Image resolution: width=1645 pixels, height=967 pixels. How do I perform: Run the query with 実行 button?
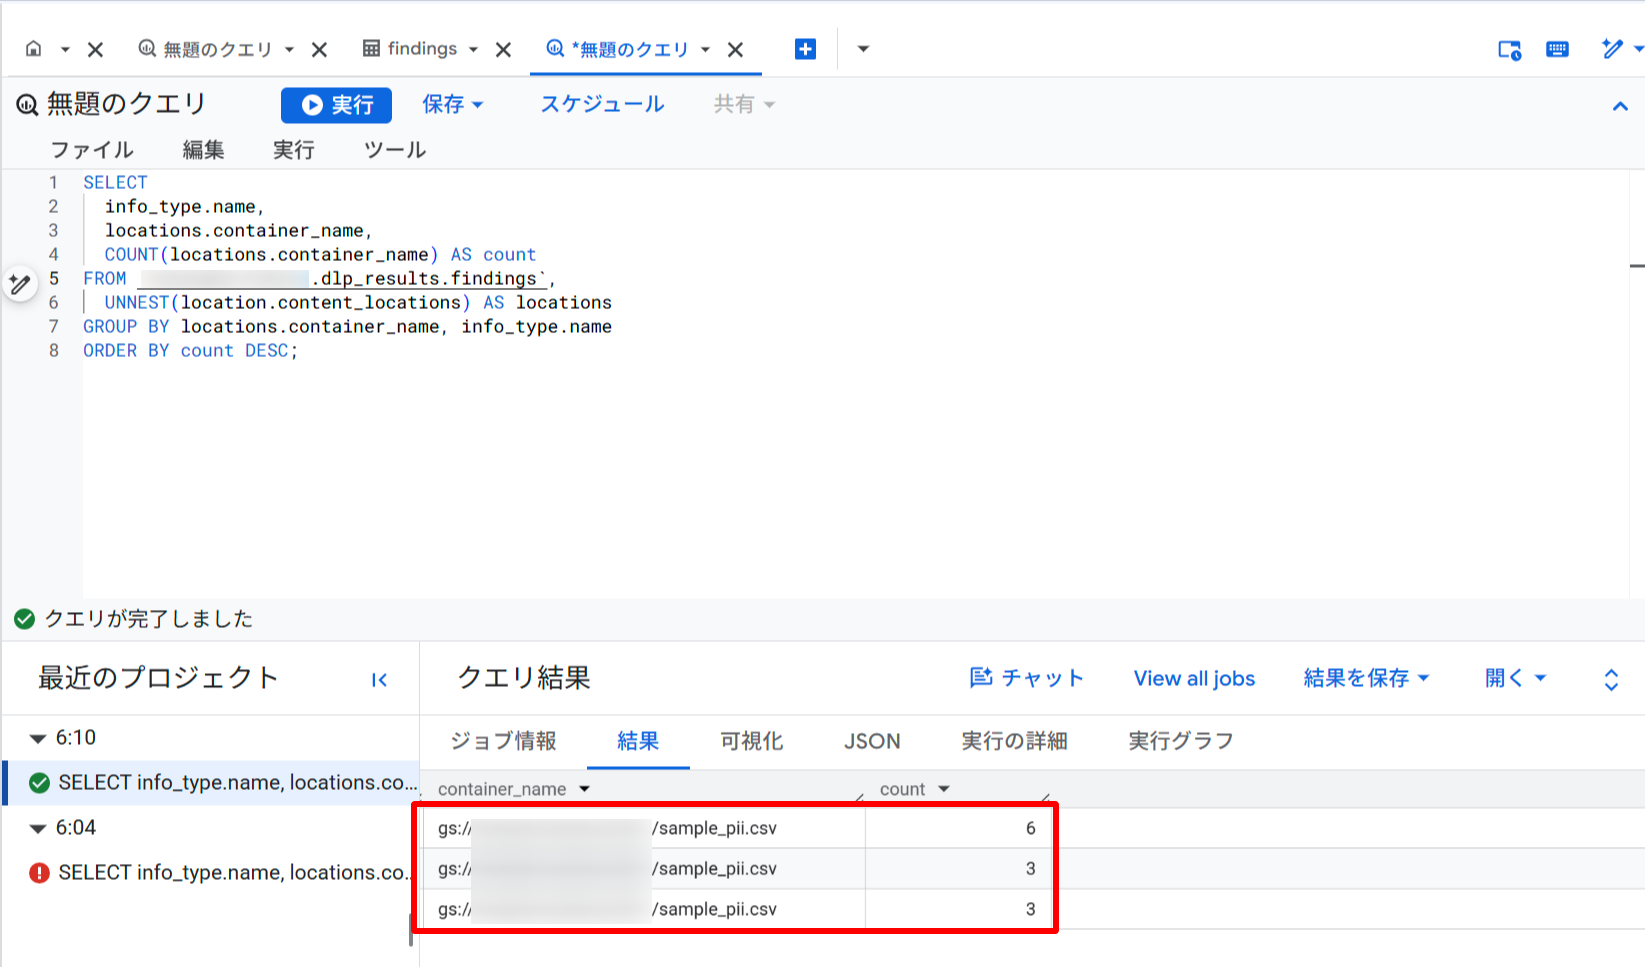click(x=336, y=105)
